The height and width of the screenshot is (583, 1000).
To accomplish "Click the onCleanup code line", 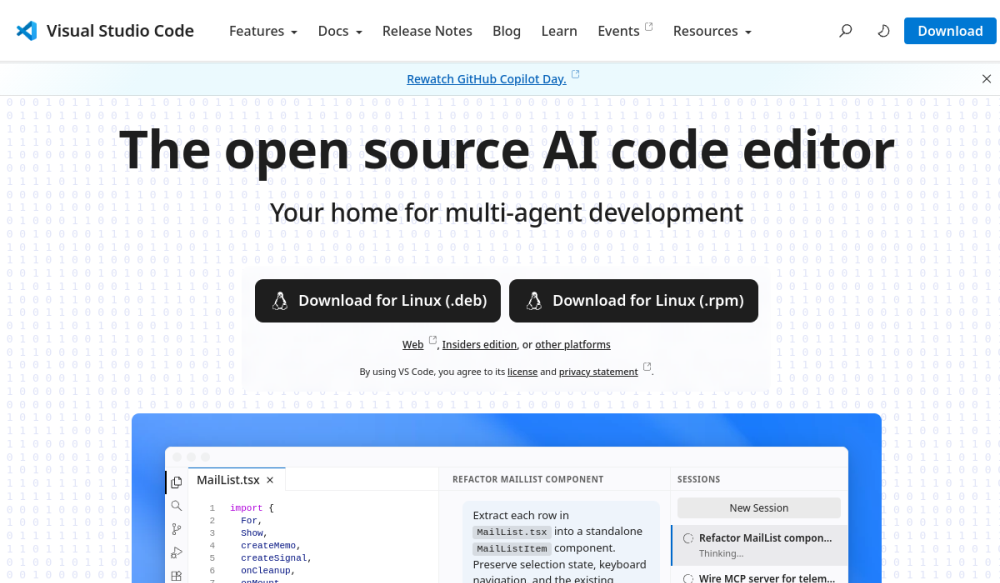I will [268, 570].
